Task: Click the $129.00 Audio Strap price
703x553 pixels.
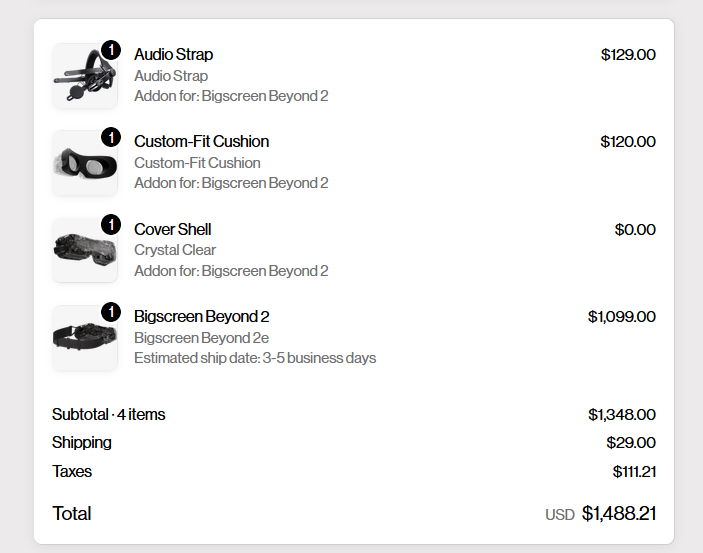Action: pos(628,55)
